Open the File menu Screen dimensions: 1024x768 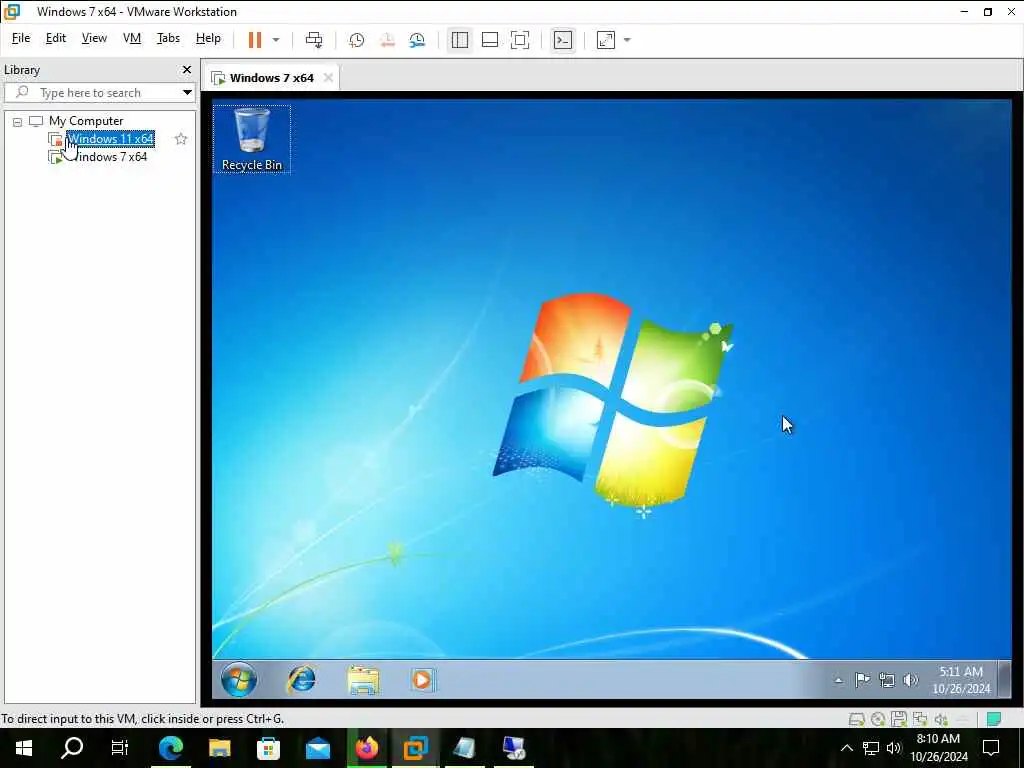(21, 38)
